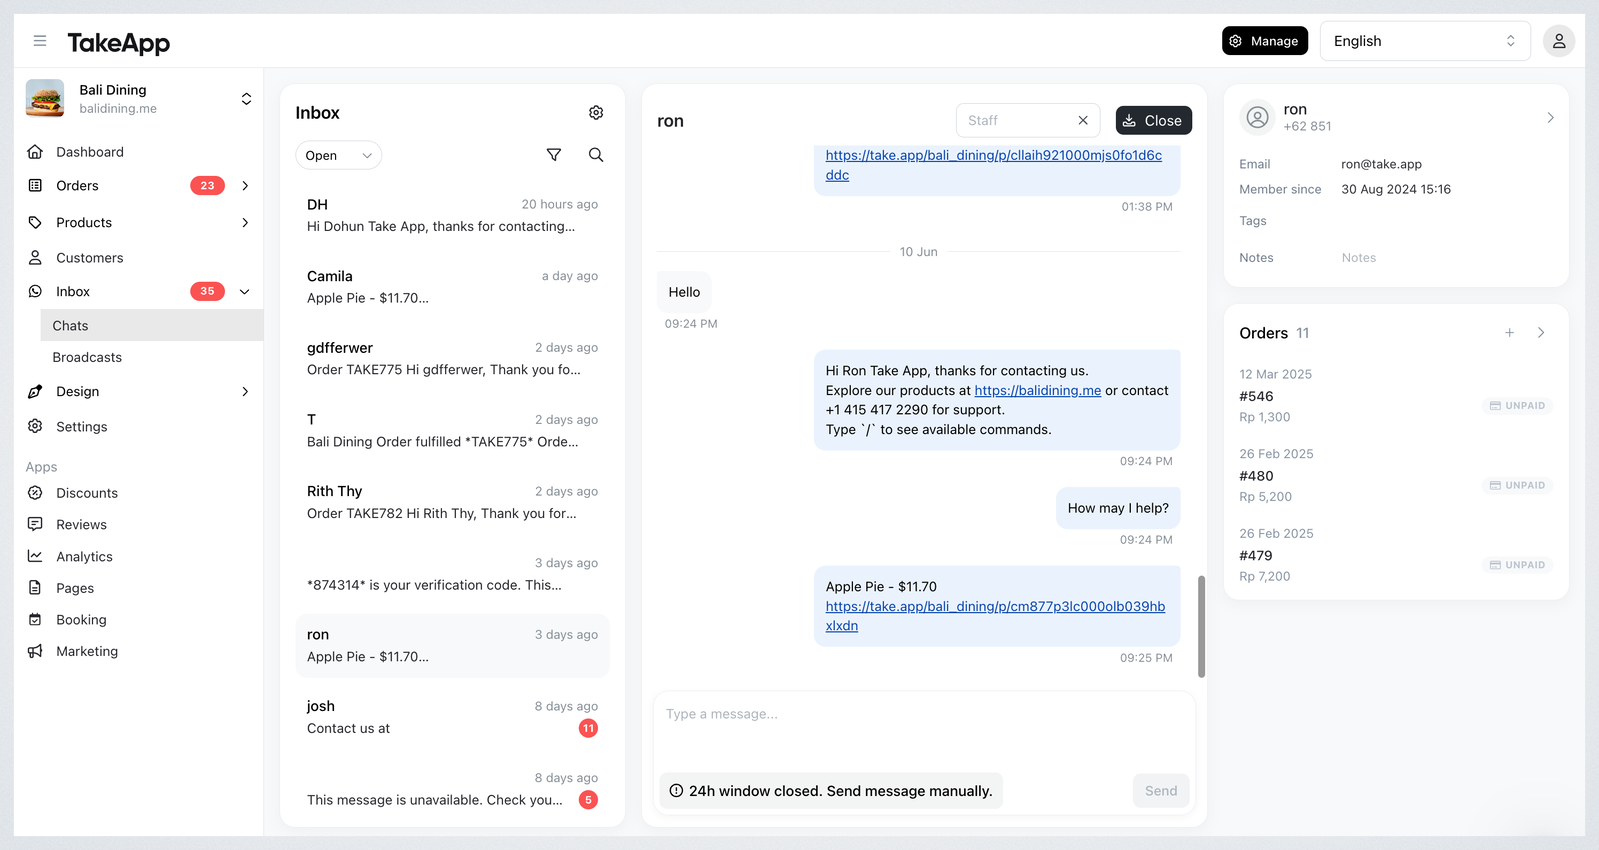Screen dimensions: 1599x850
Task: Open the Camila conversation
Action: [x=452, y=287]
